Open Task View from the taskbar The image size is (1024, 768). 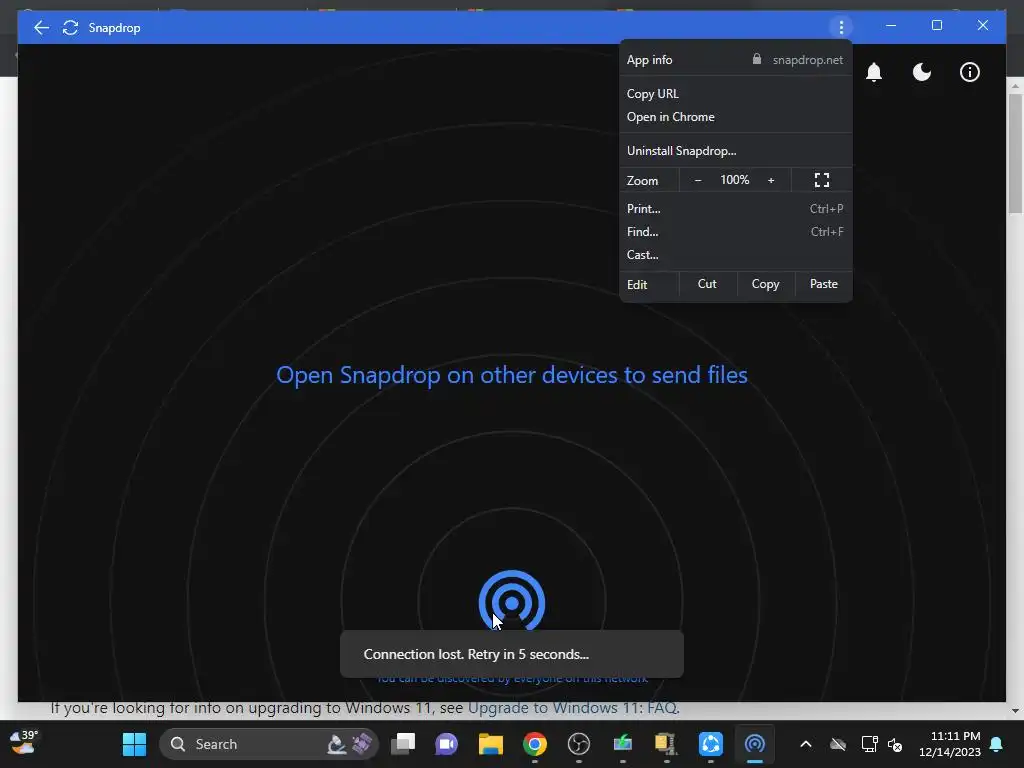403,744
